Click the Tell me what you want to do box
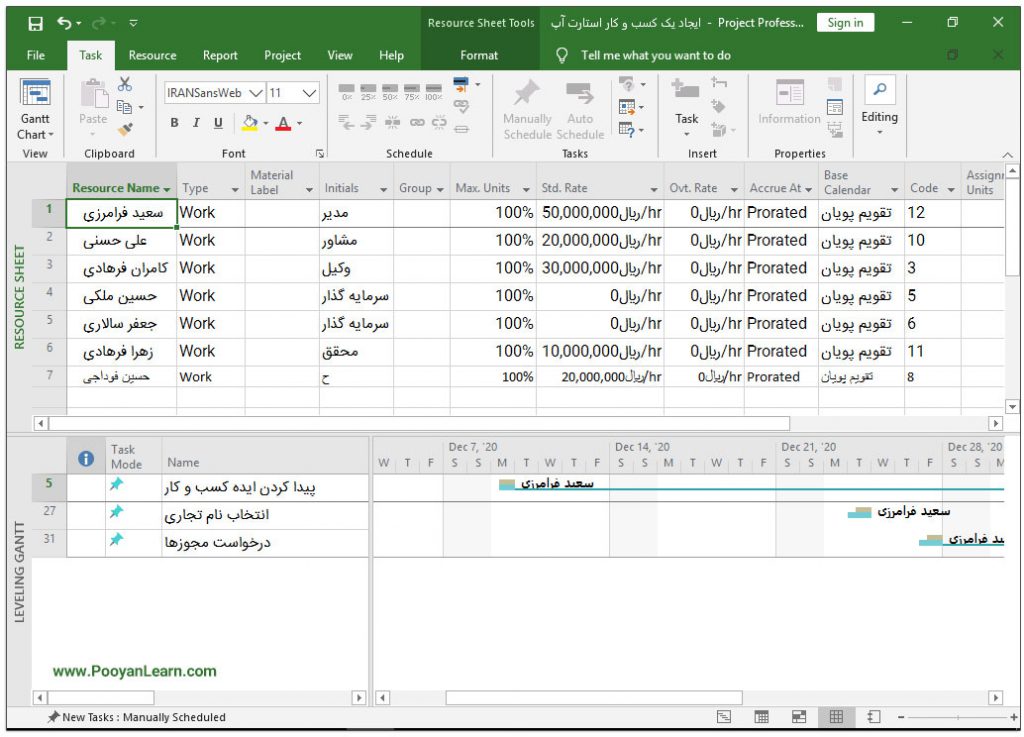The width and height of the screenshot is (1024, 737). tap(656, 55)
